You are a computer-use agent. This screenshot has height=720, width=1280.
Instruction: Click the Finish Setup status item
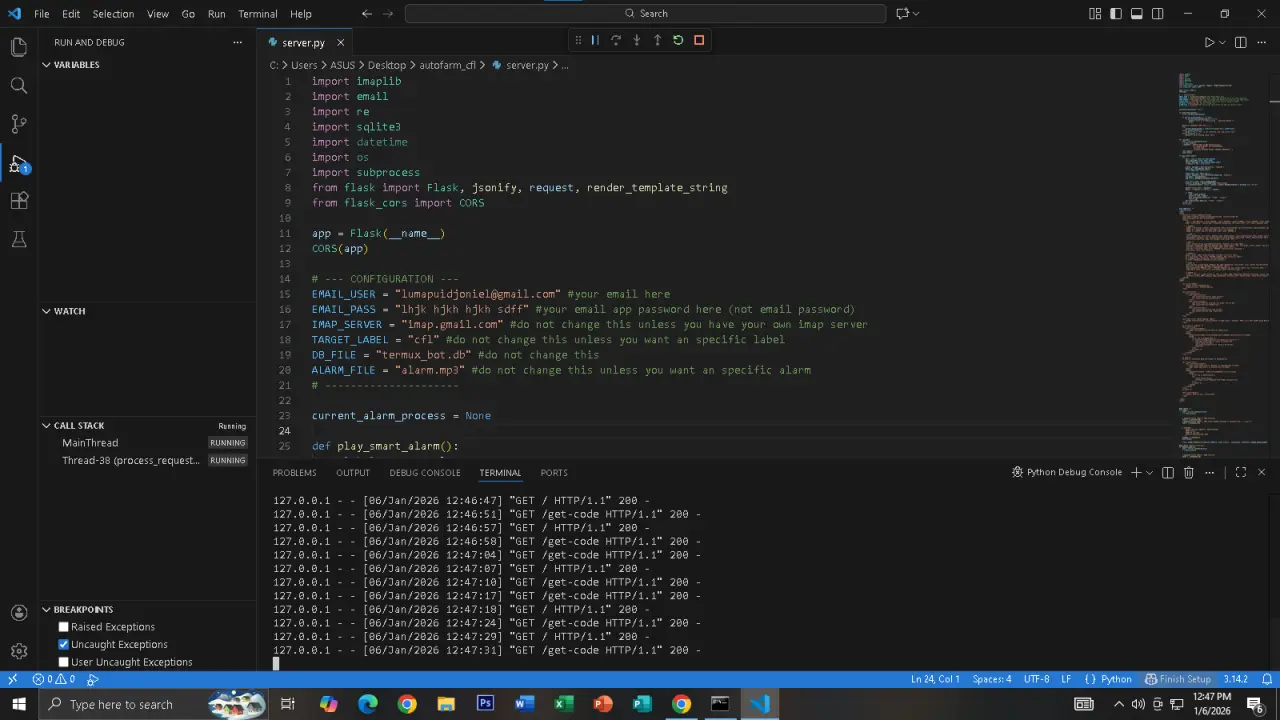(1178, 679)
